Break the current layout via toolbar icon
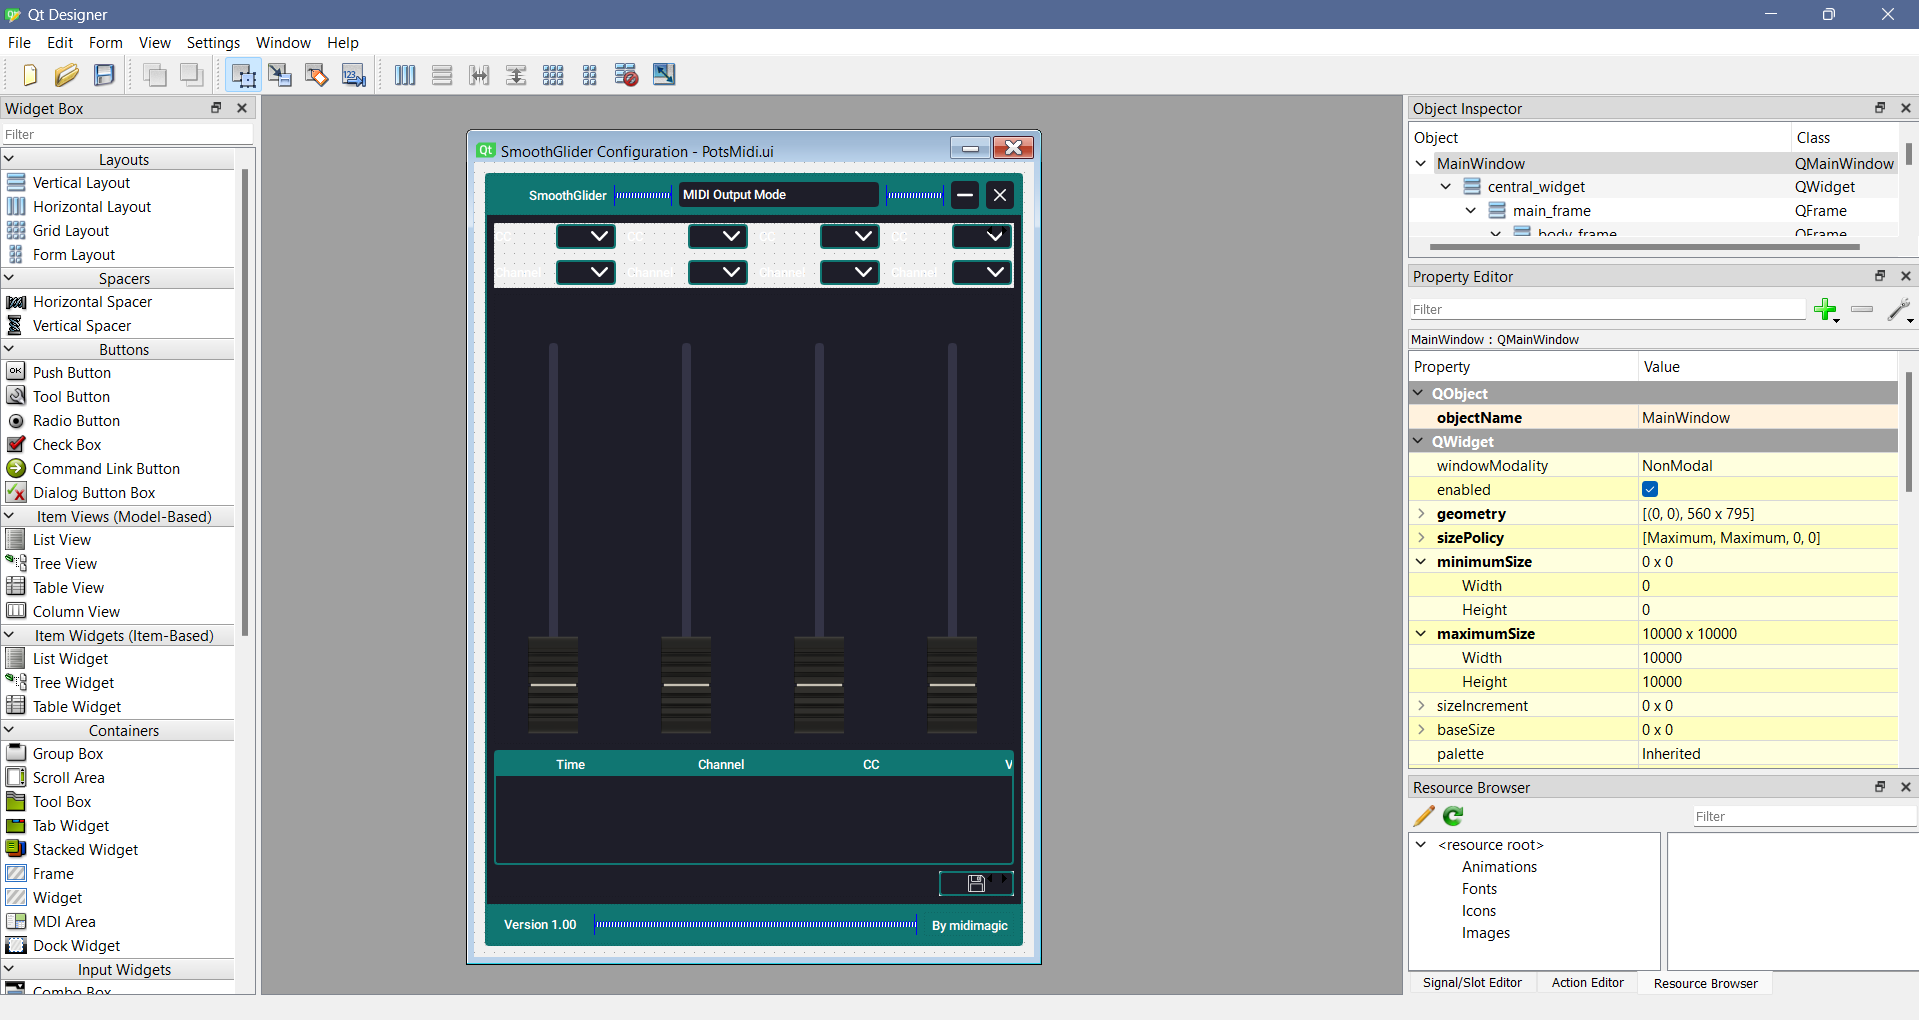Image resolution: width=1919 pixels, height=1020 pixels. [x=625, y=75]
